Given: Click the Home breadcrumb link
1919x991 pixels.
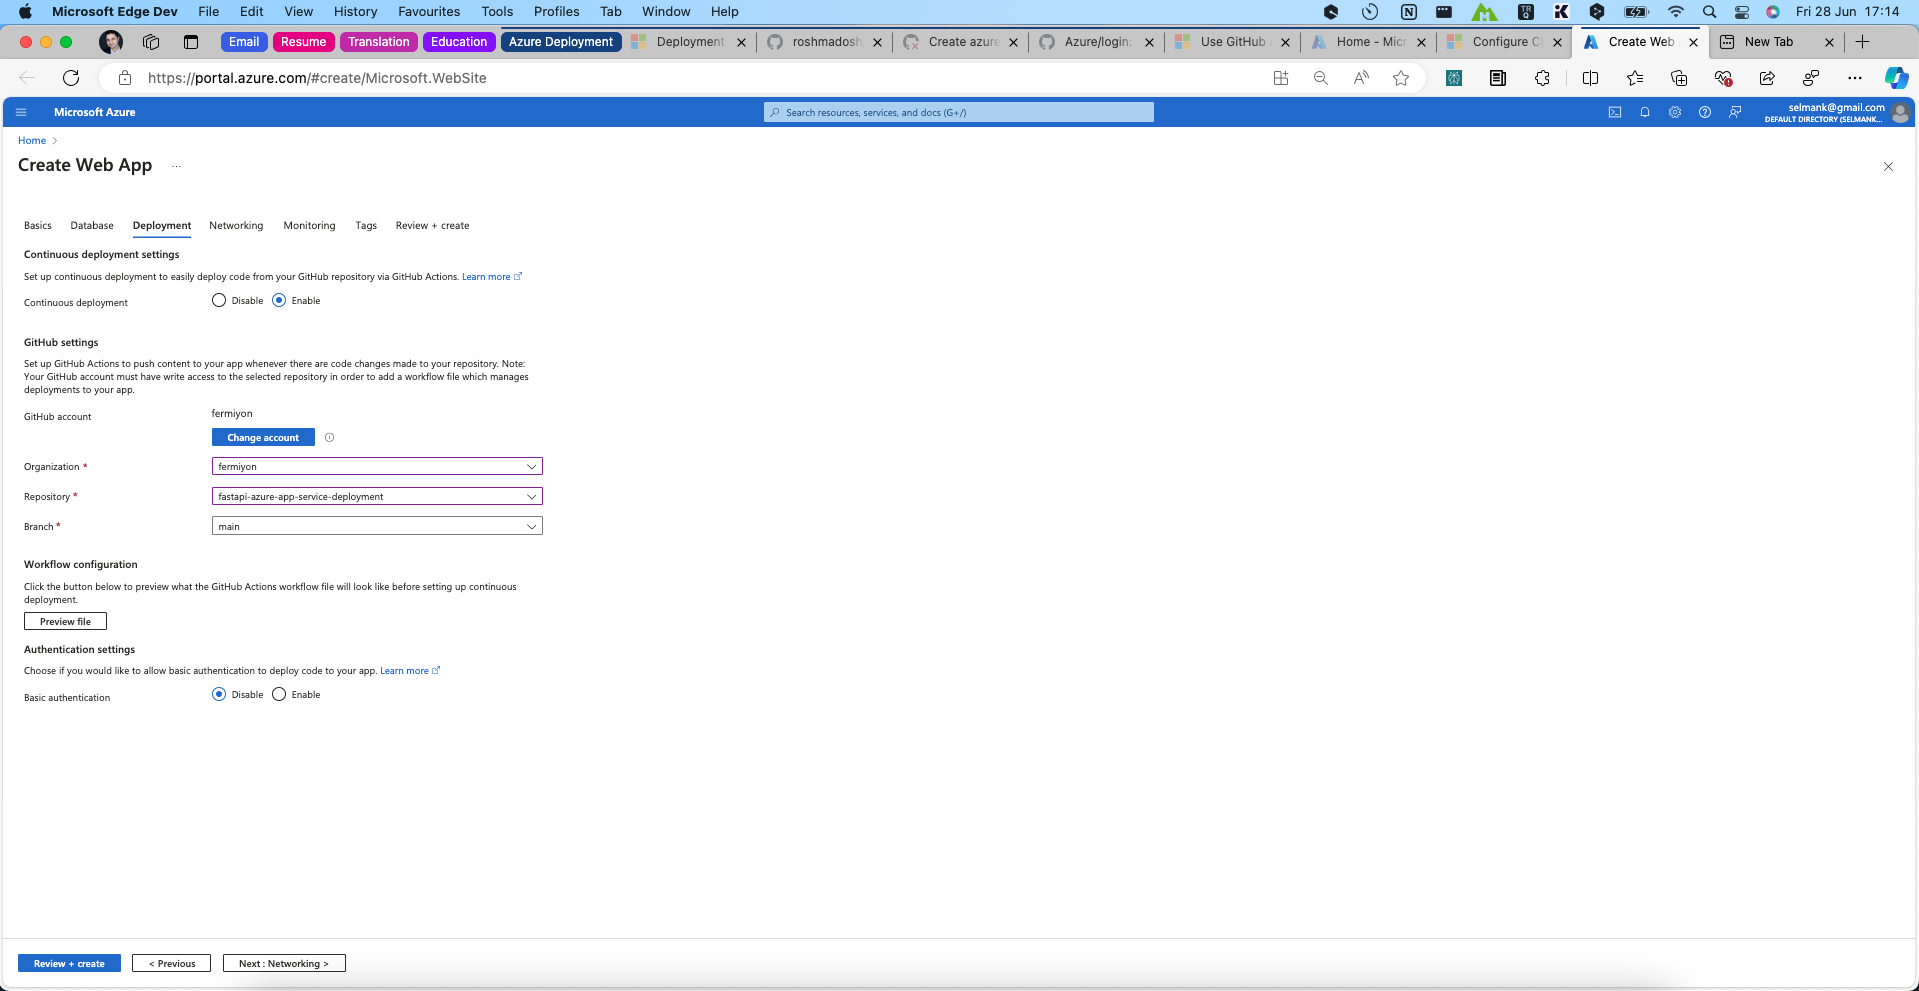Looking at the screenshot, I should point(32,140).
